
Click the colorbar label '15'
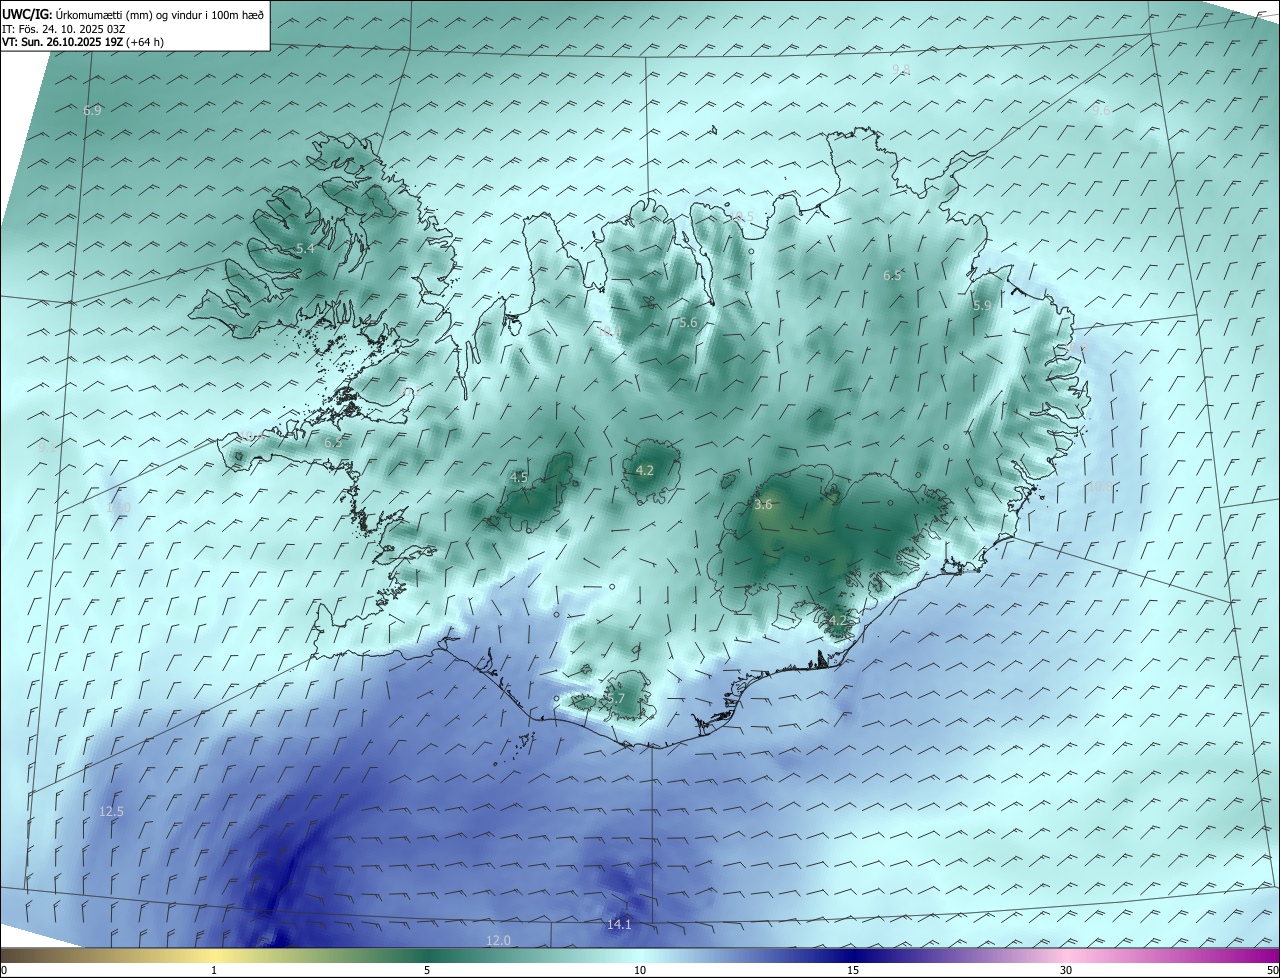[x=853, y=970]
